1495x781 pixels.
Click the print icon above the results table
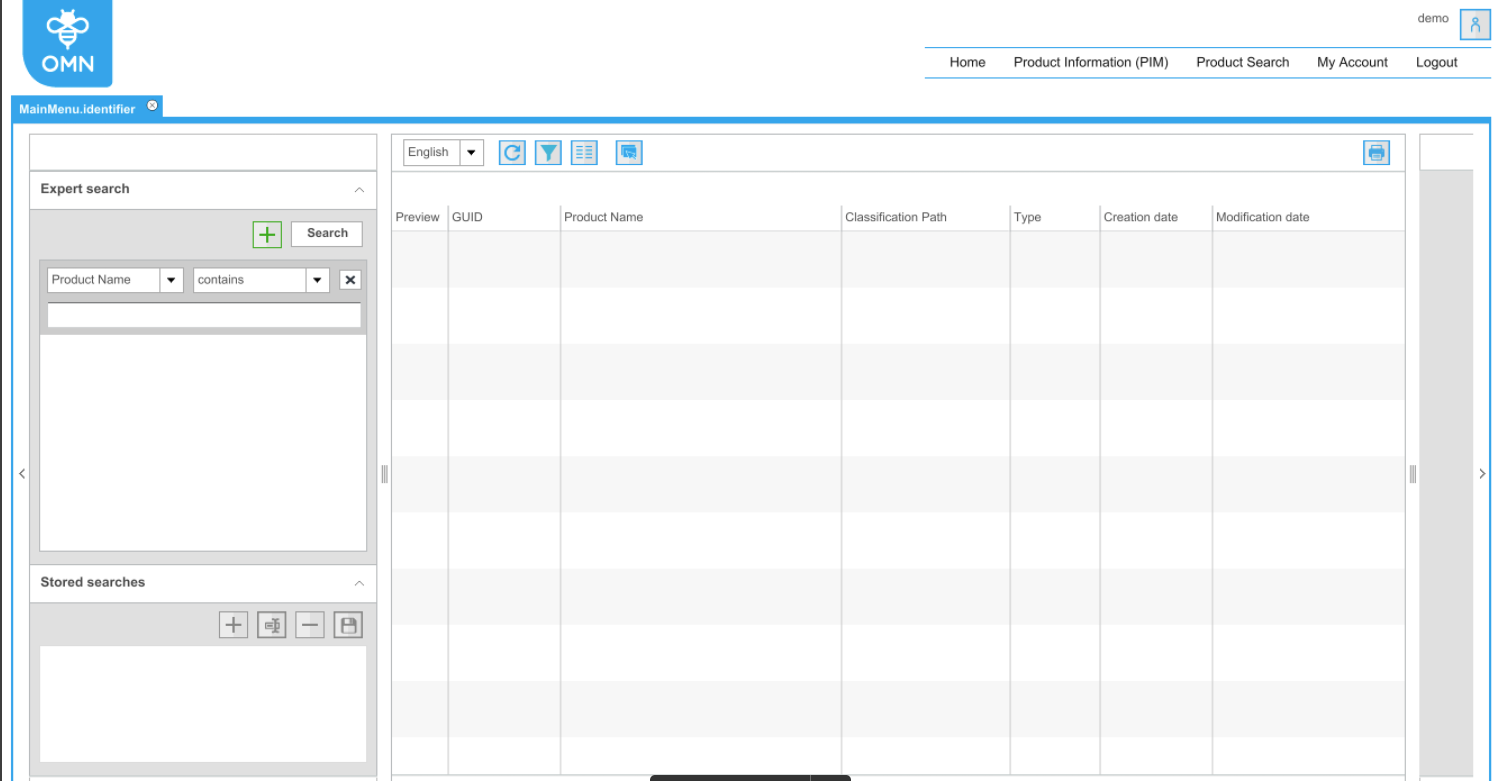click(1375, 152)
